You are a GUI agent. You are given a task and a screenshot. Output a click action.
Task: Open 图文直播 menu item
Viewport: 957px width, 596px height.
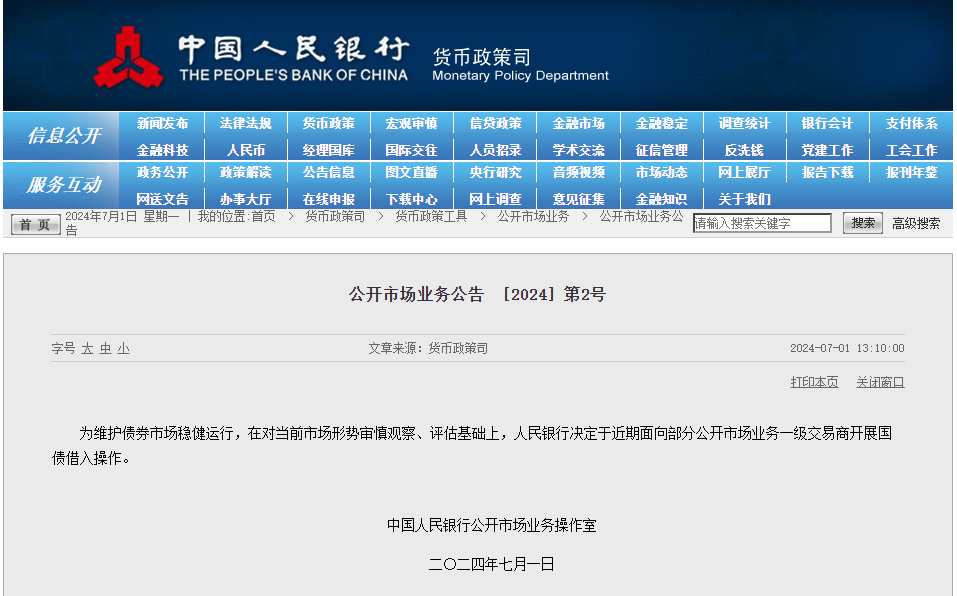411,173
